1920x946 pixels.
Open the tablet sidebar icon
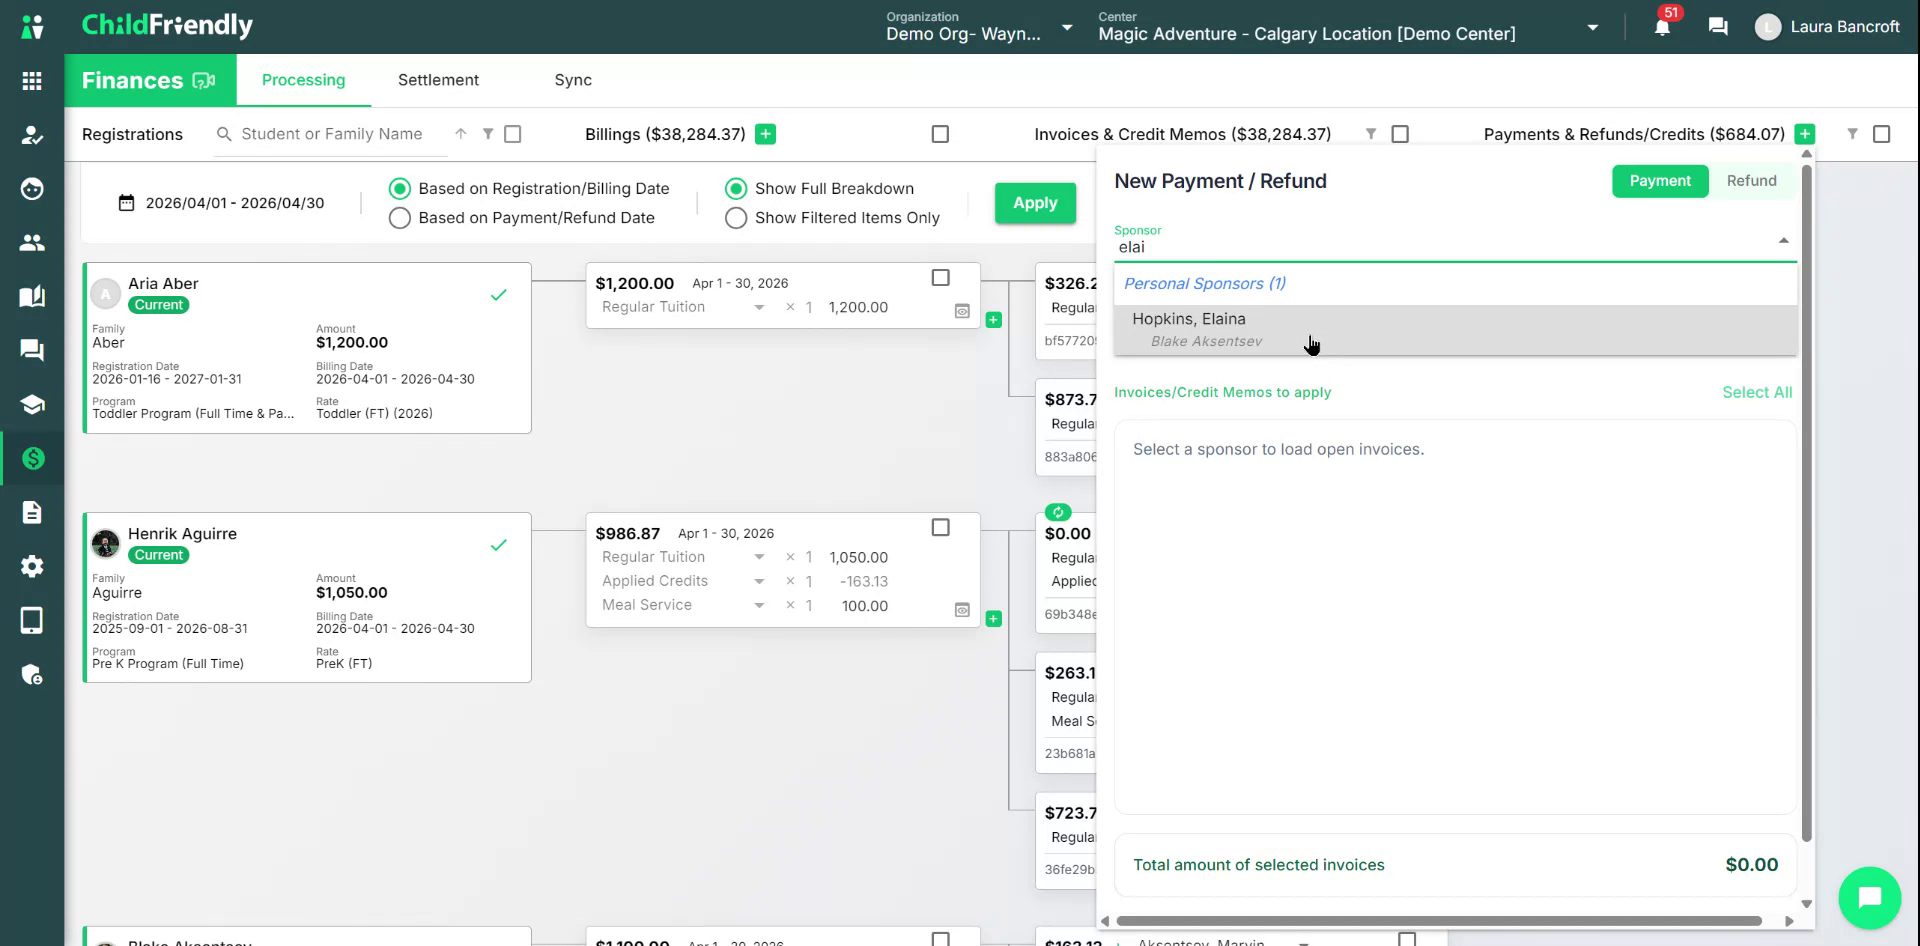point(32,620)
